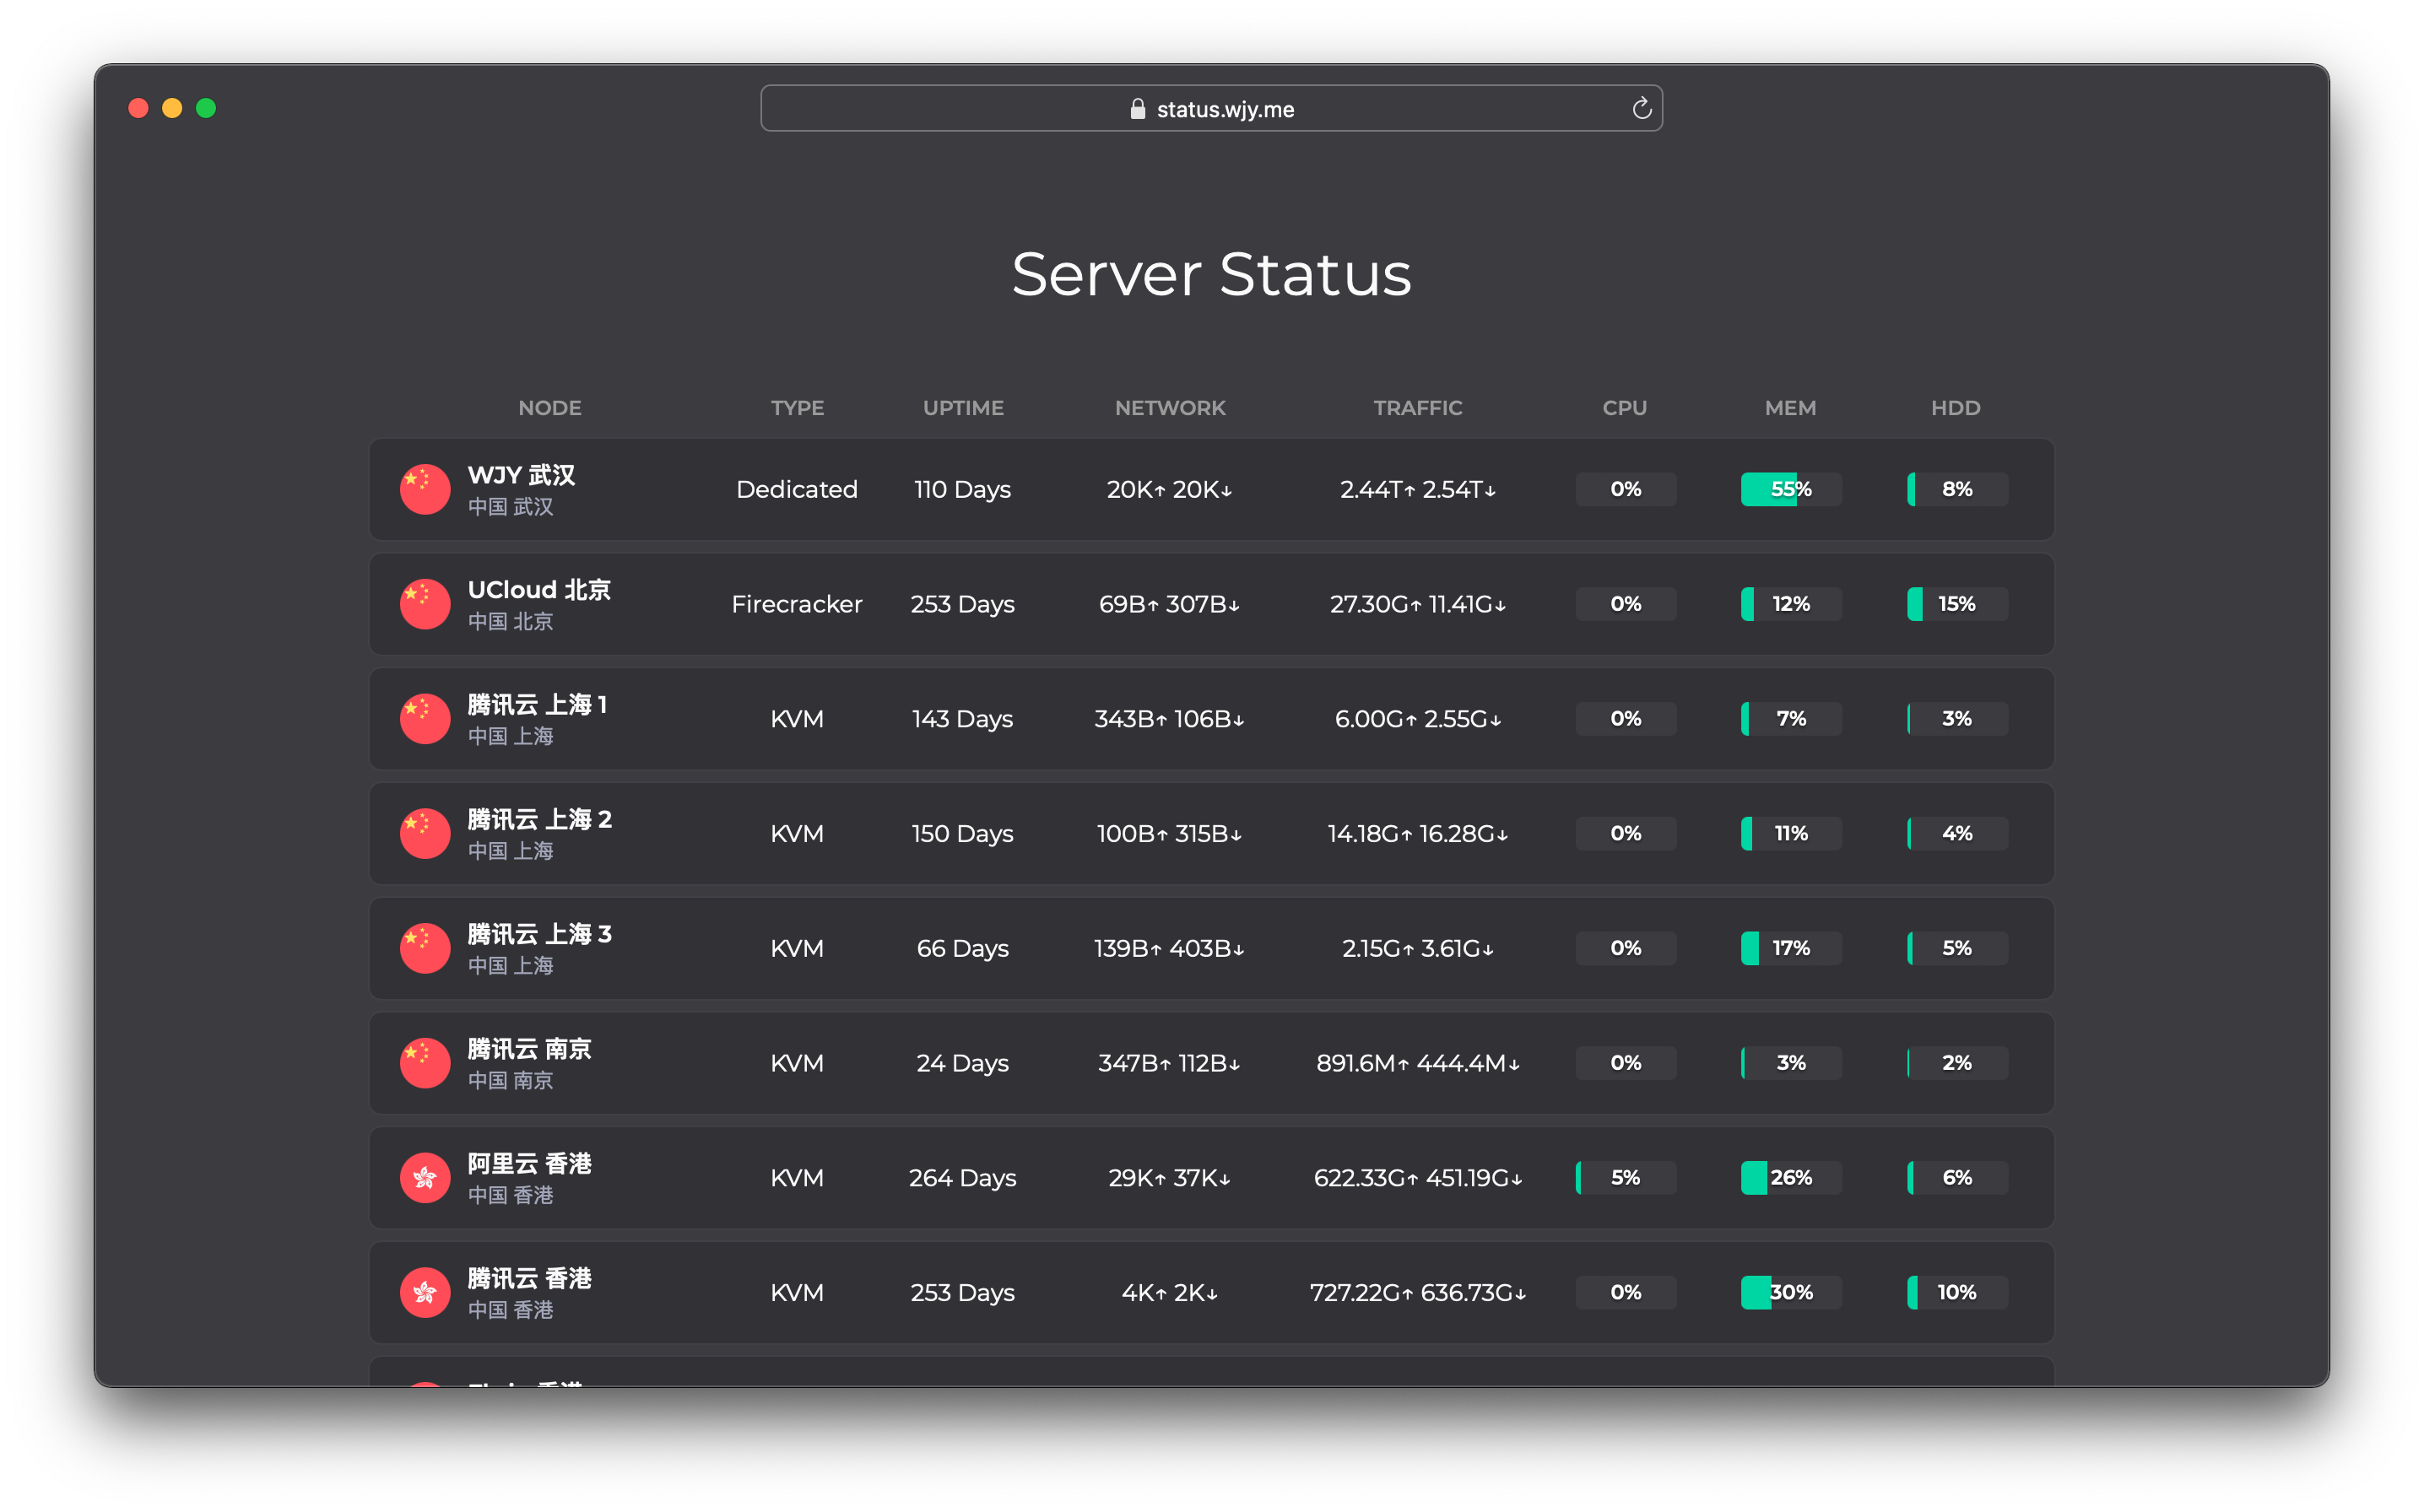Click the flag icon for 腾讯云 上海 1

(425, 719)
